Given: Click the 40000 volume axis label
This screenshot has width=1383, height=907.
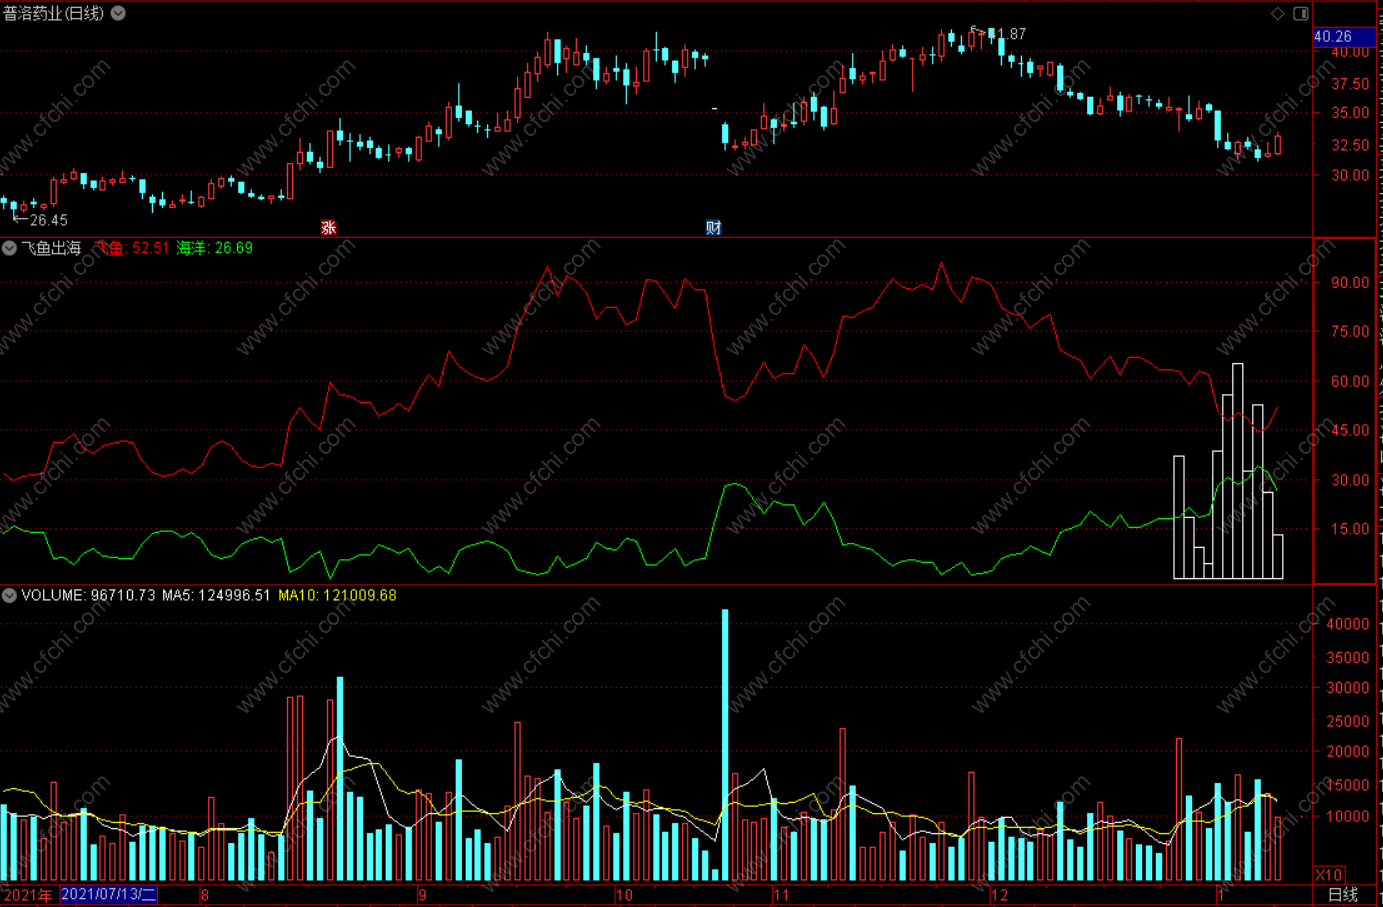Looking at the screenshot, I should [1348, 624].
